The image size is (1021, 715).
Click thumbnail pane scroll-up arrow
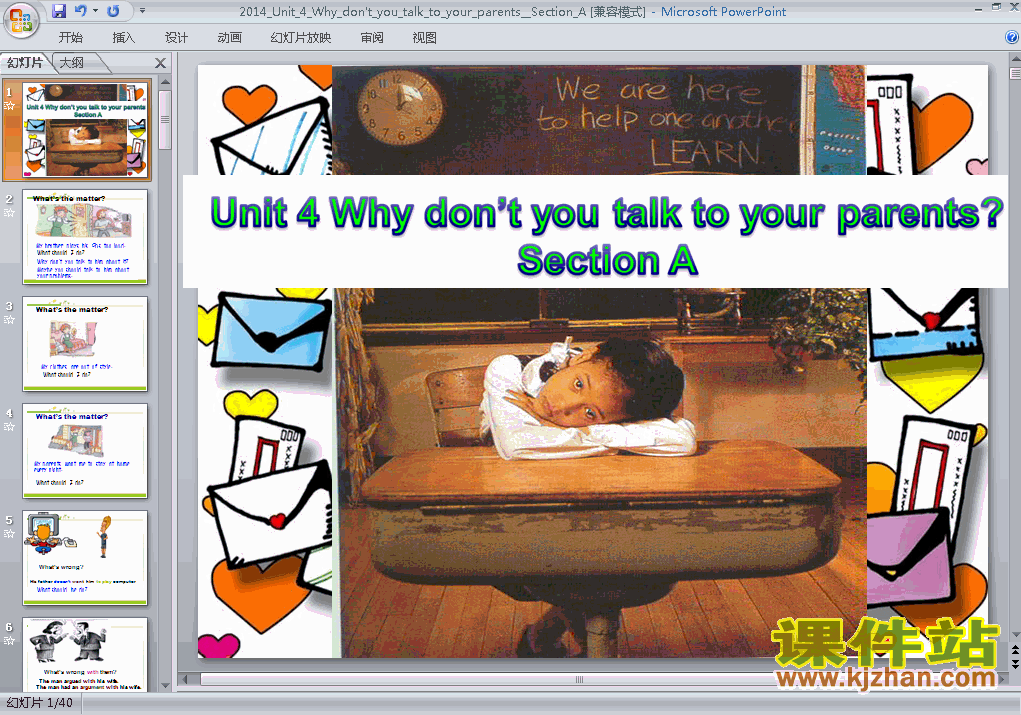click(x=165, y=83)
